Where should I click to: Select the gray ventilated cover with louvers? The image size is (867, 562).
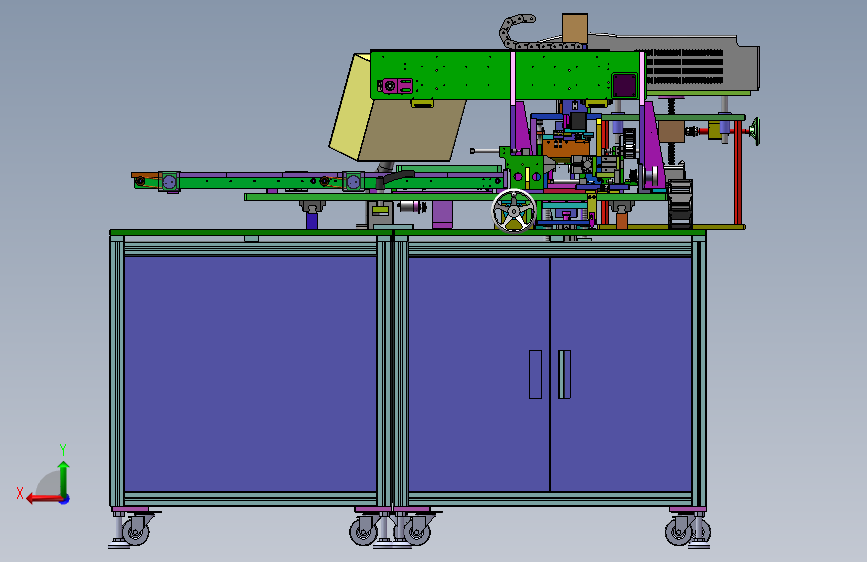pos(702,64)
